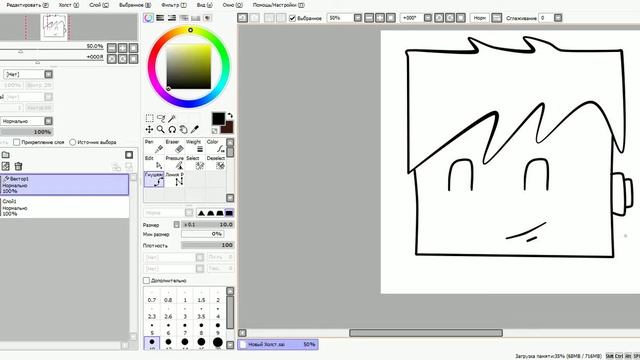The height and width of the screenshot is (360, 640).
Task: Toggle the RGB slider panel
Action: pos(160,18)
